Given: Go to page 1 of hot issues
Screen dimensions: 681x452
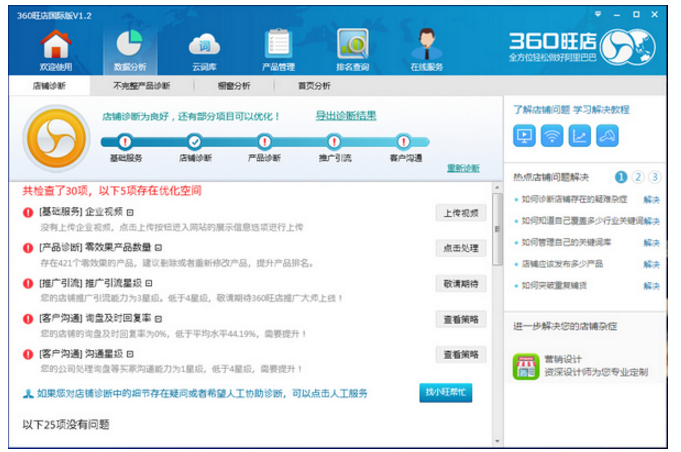Looking at the screenshot, I should (621, 177).
